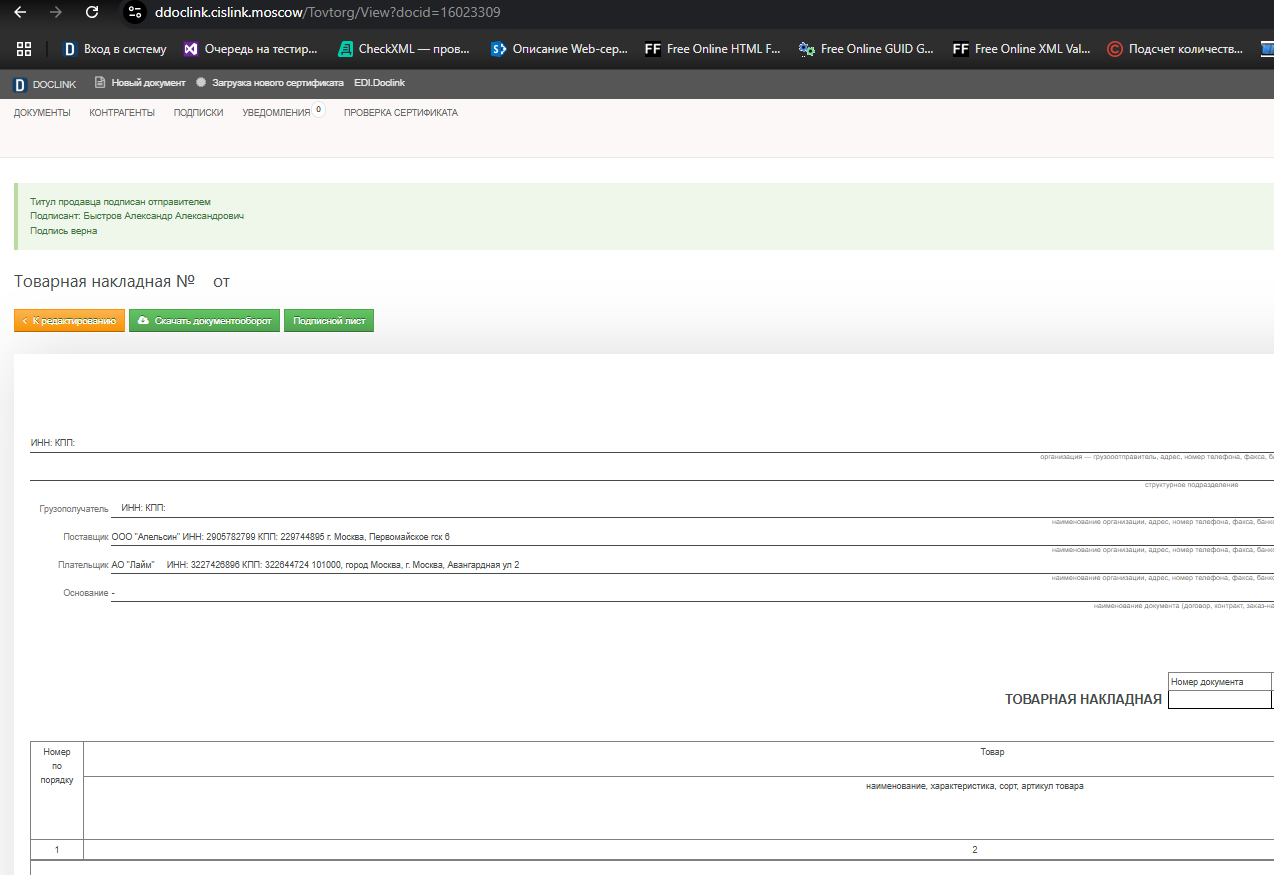The height and width of the screenshot is (875, 1274).
Task: Click 'Титул продавца подписан отправителем' text
Action: [120, 202]
